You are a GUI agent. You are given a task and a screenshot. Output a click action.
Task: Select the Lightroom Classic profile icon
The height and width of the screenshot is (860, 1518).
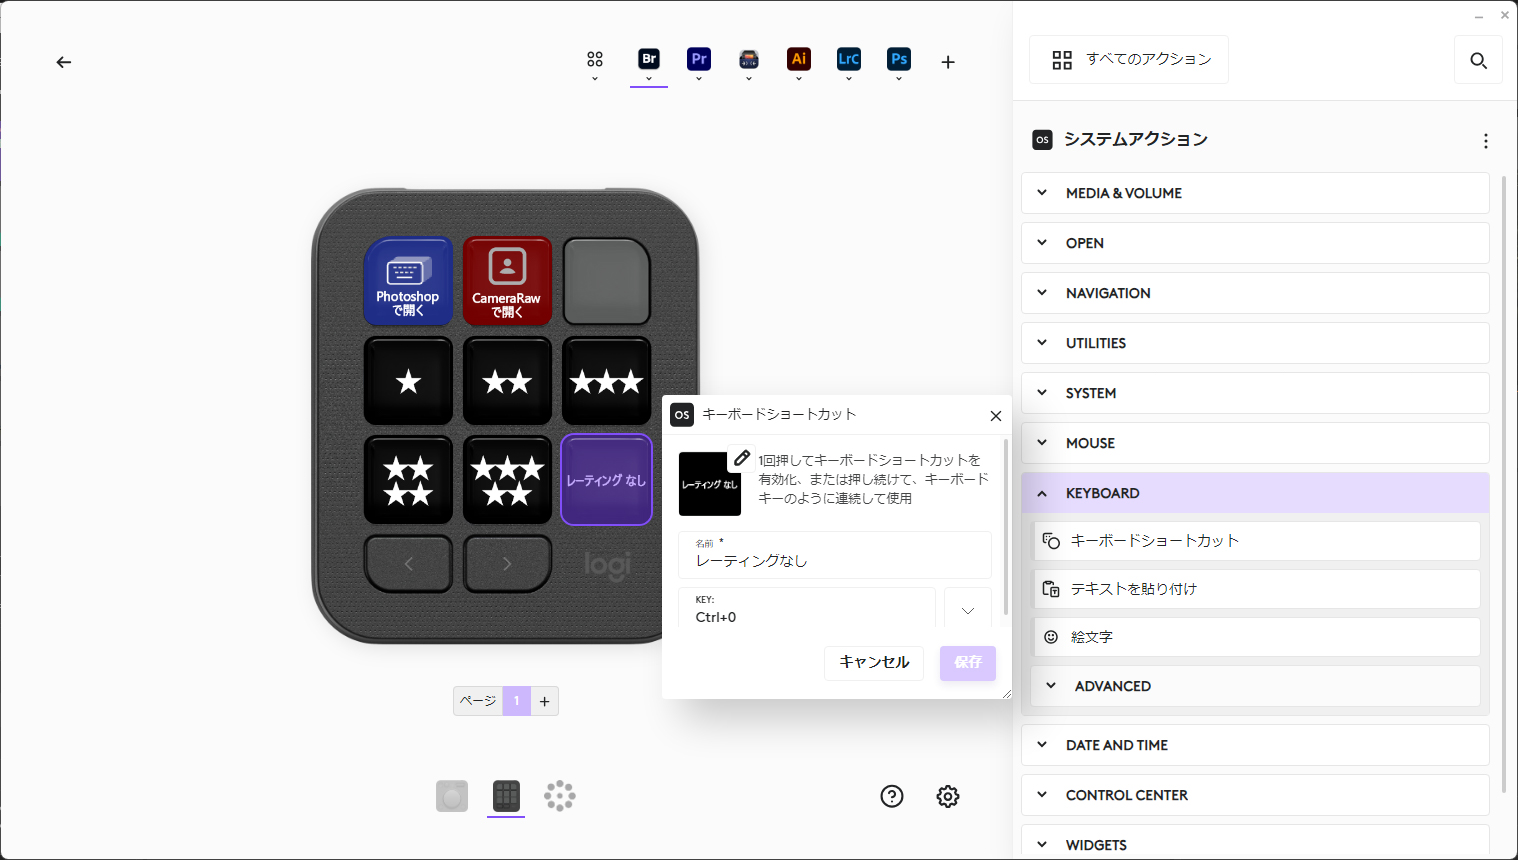[x=848, y=60]
